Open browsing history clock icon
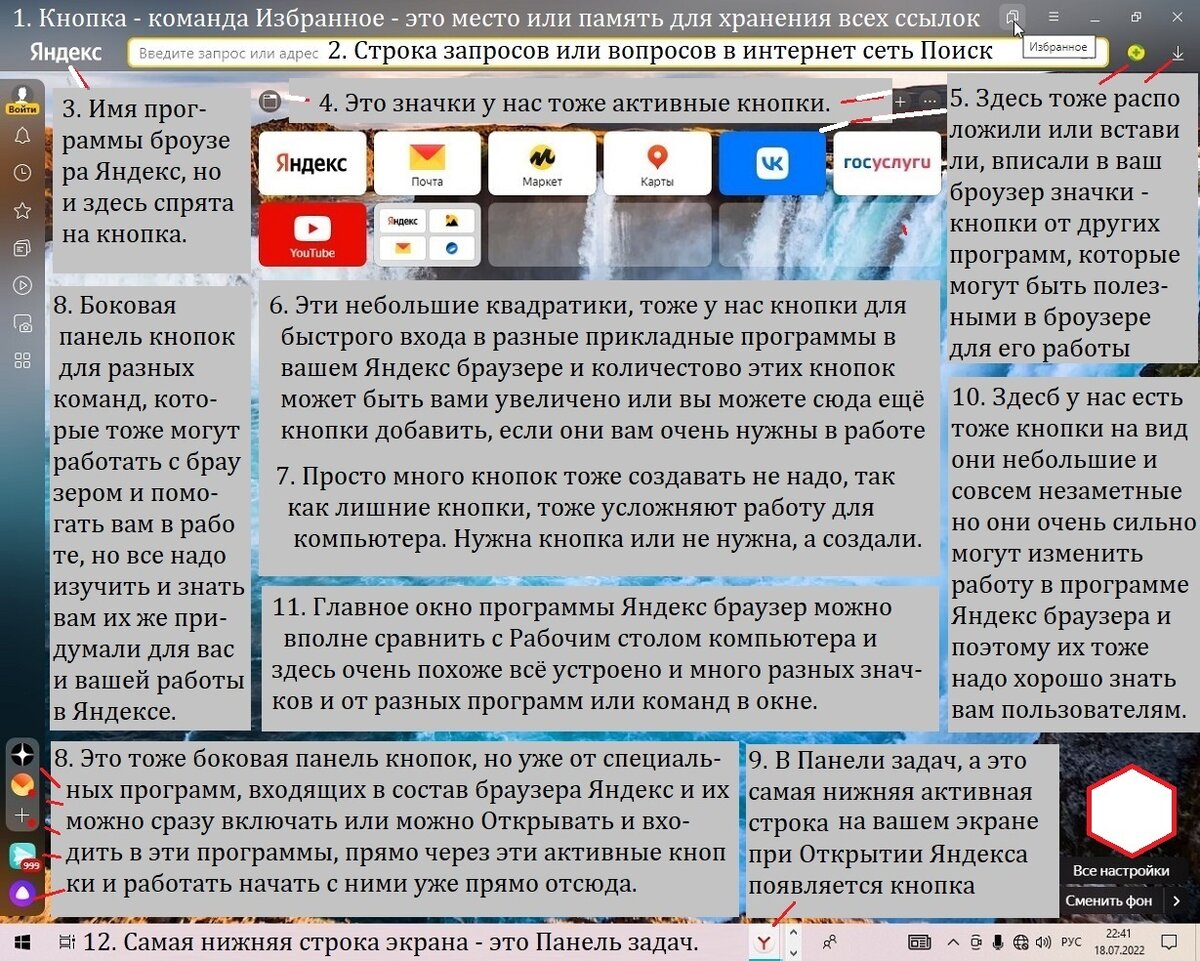 (22, 173)
